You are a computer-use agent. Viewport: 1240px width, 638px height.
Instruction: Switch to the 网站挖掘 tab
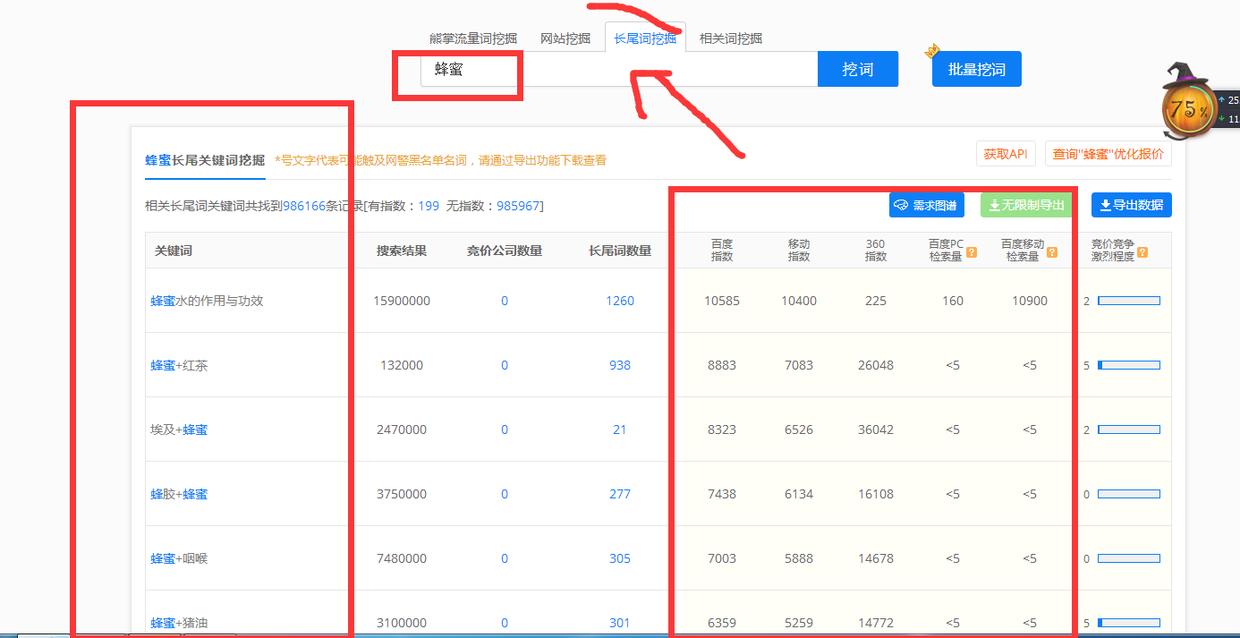click(566, 39)
